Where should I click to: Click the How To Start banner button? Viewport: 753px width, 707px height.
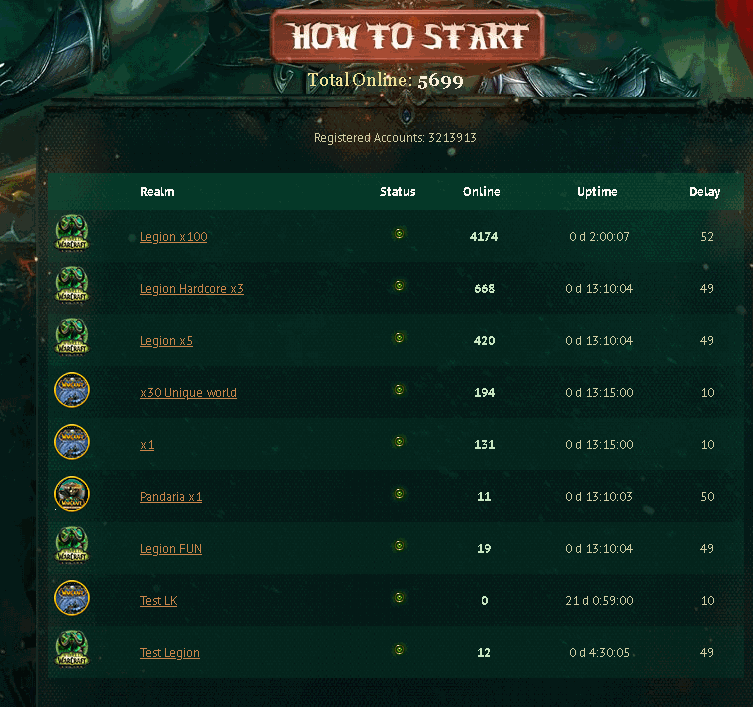(x=408, y=37)
